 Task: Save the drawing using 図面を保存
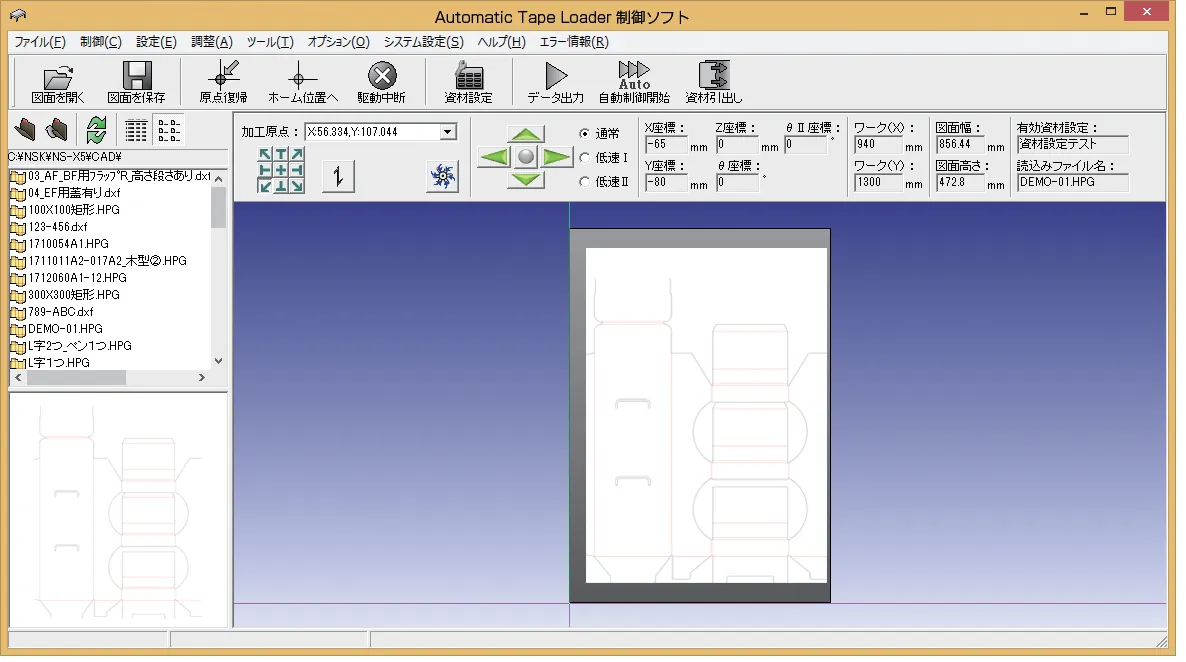[135, 81]
